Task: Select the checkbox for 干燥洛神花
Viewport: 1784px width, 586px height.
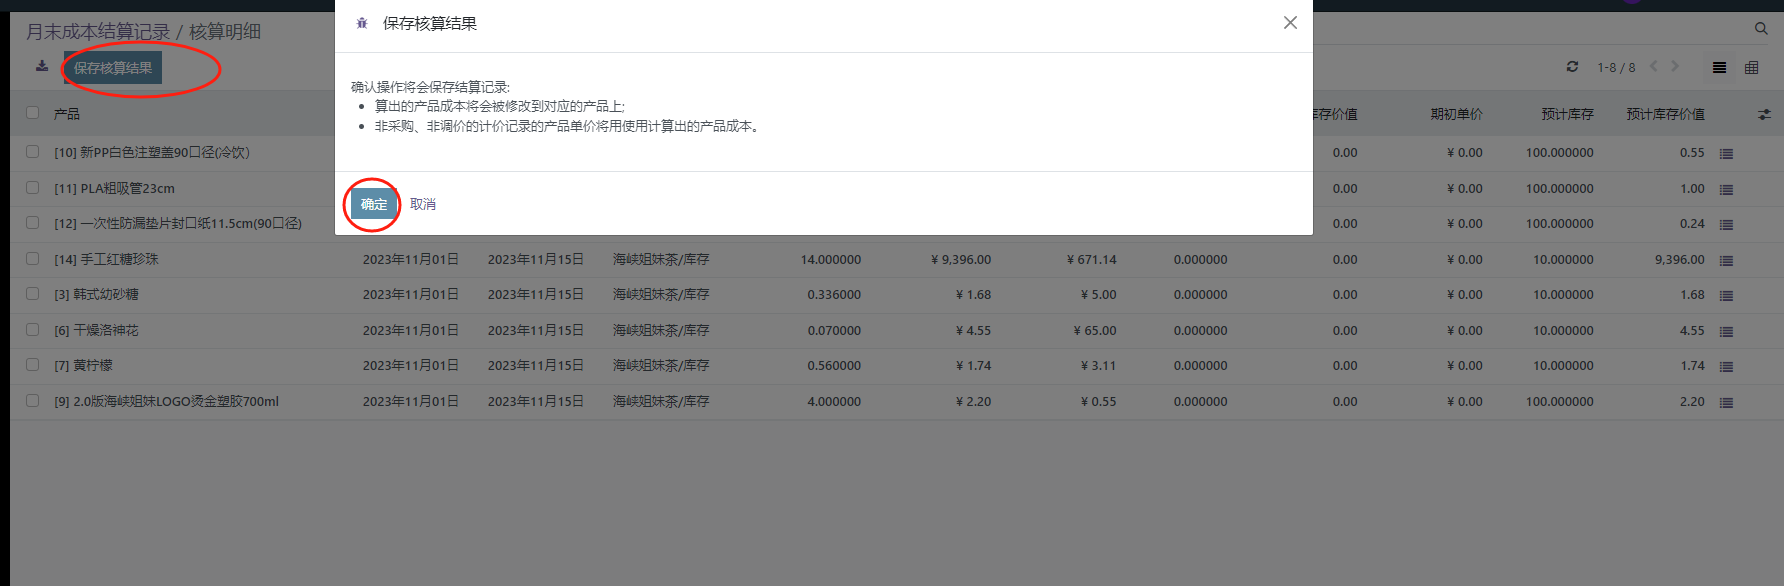Action: 33,330
